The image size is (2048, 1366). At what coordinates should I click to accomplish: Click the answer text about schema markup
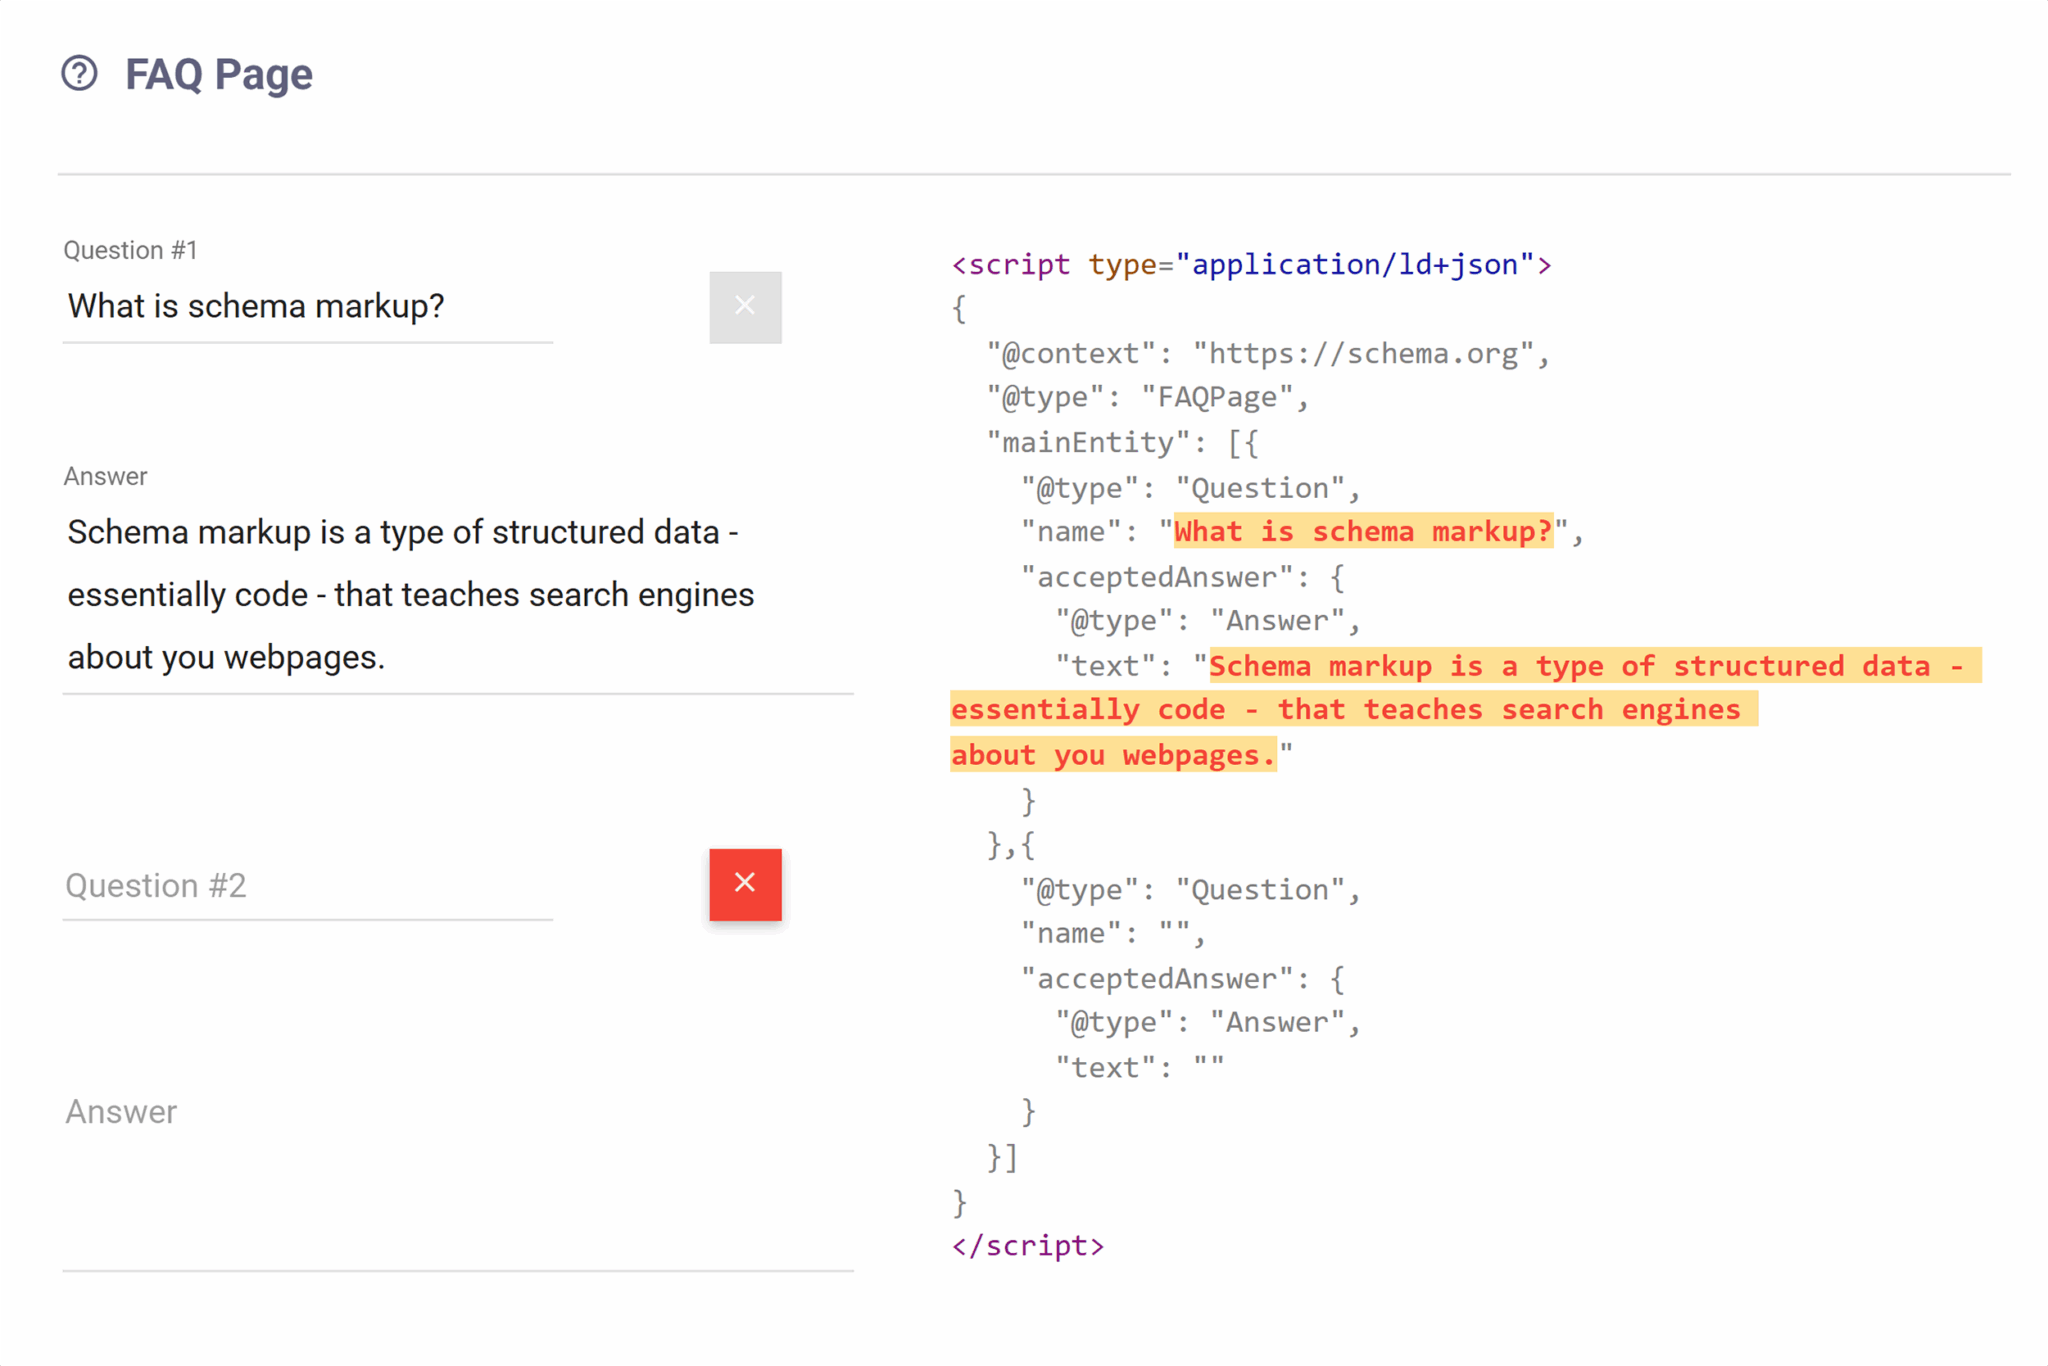(x=410, y=594)
